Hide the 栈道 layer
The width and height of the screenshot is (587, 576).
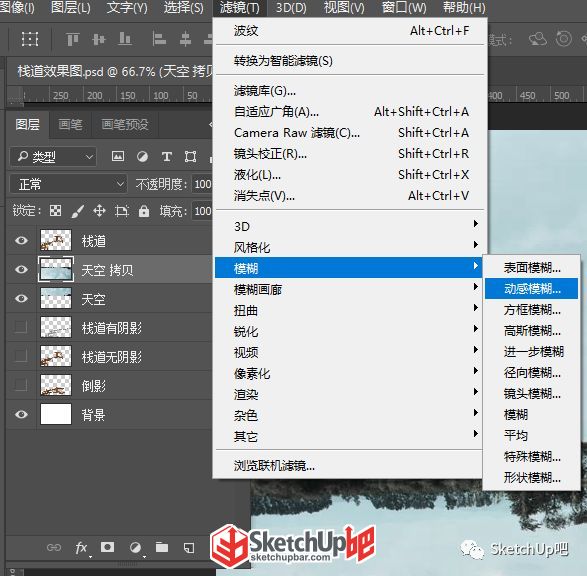tap(21, 240)
